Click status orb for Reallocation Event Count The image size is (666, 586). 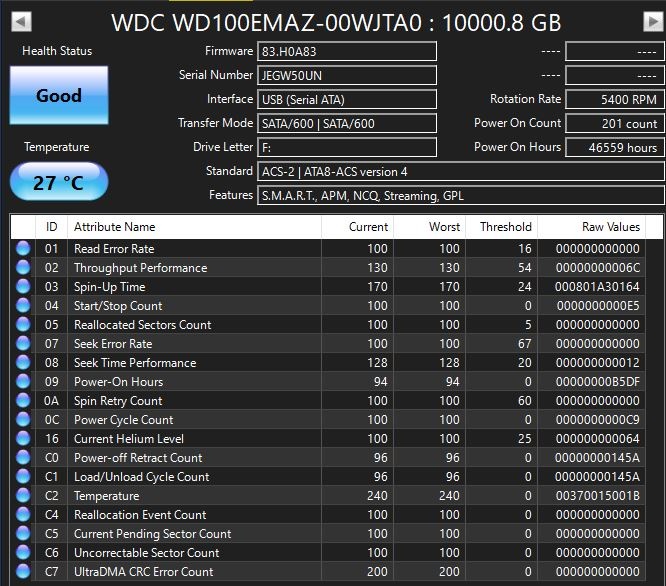coord(23,514)
